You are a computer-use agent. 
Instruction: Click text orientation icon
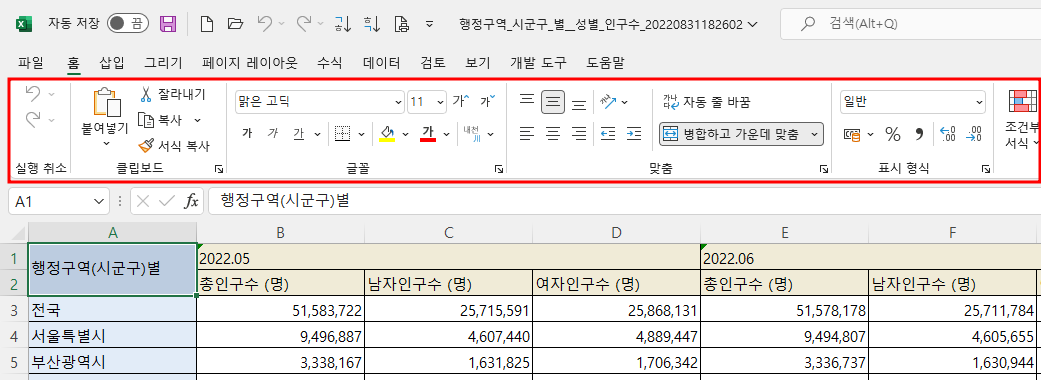[609, 102]
